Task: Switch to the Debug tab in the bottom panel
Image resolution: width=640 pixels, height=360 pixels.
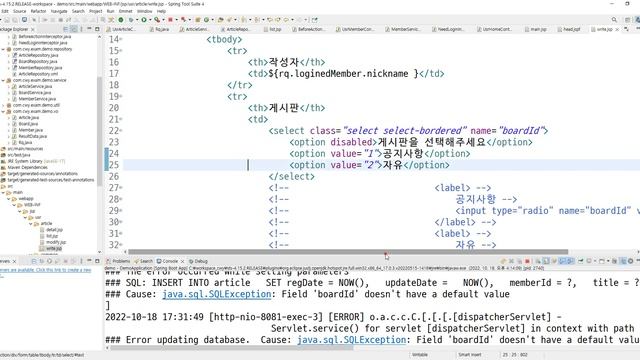Action: click(x=198, y=261)
